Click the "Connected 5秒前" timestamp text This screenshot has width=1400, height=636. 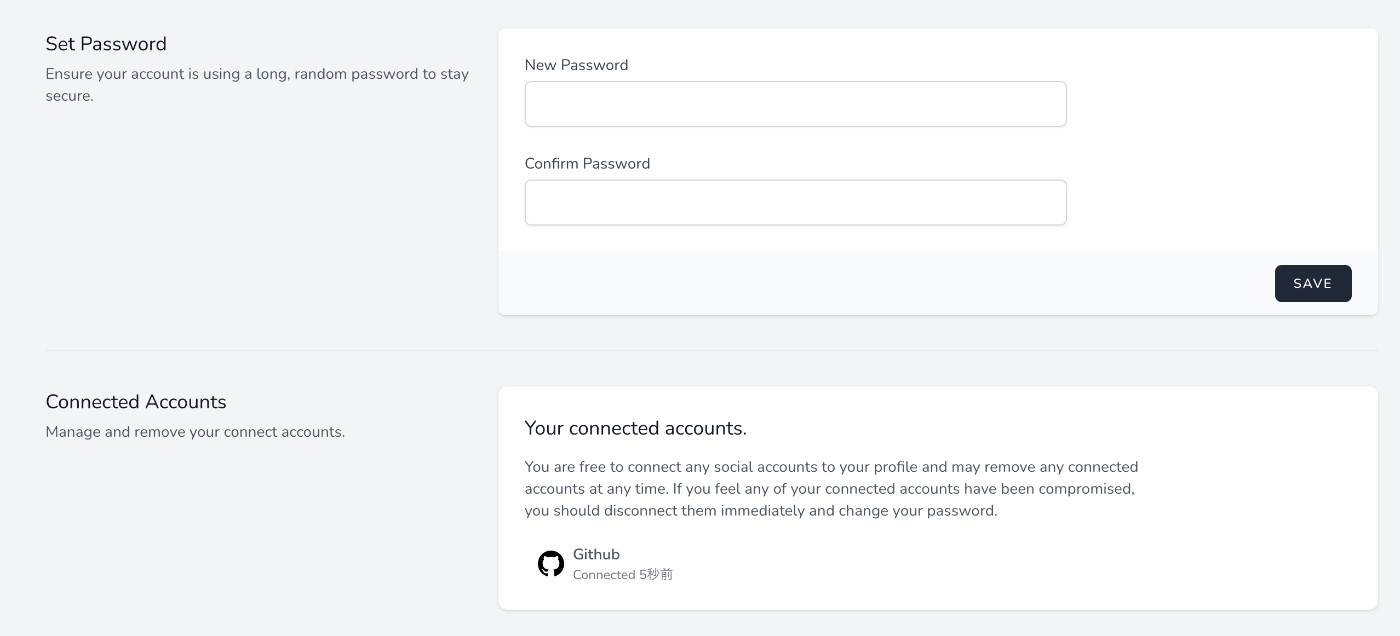623,575
